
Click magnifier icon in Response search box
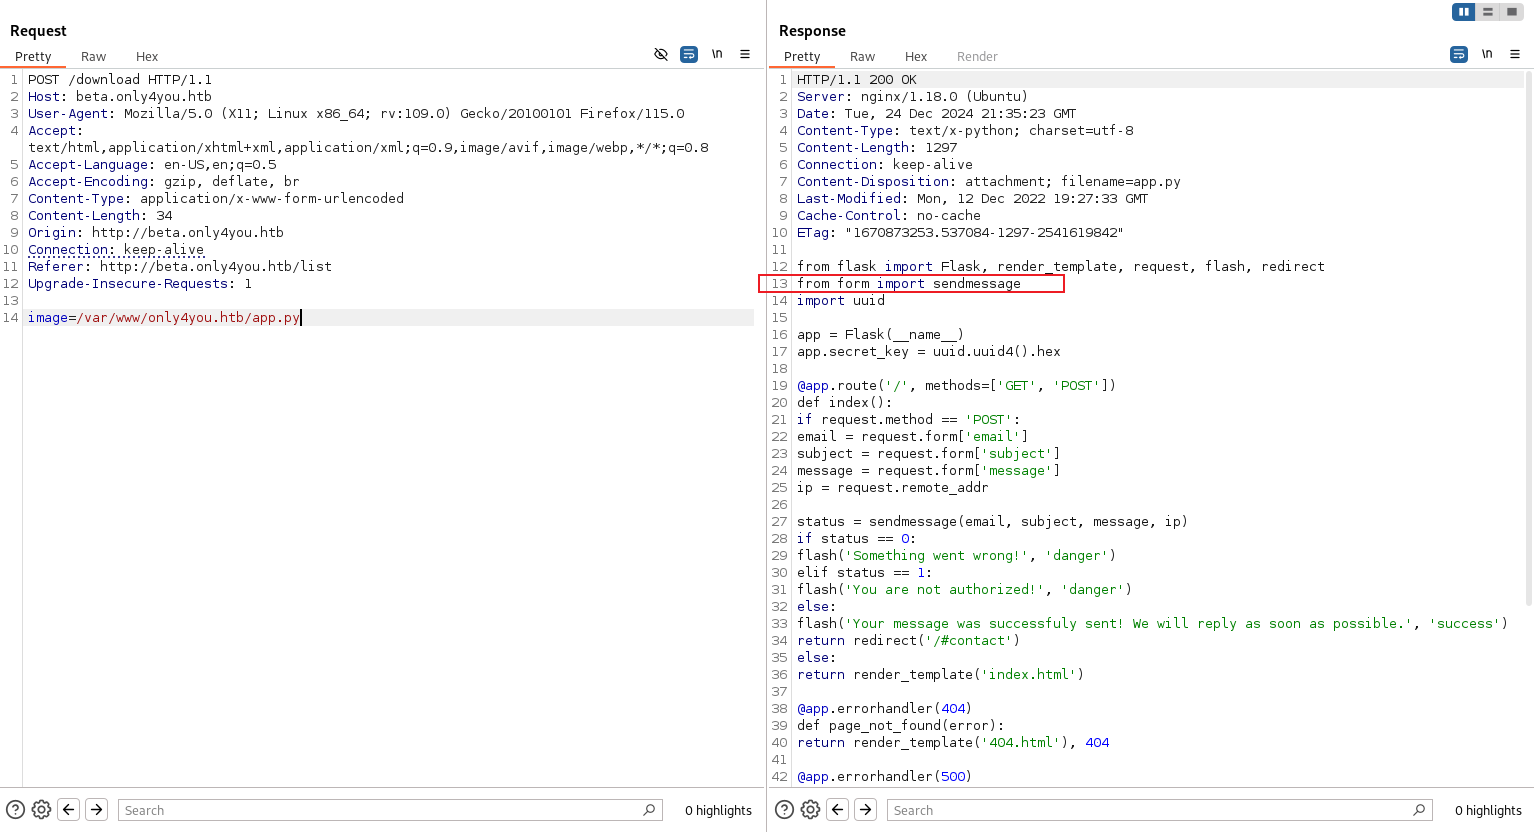[x=1419, y=810]
